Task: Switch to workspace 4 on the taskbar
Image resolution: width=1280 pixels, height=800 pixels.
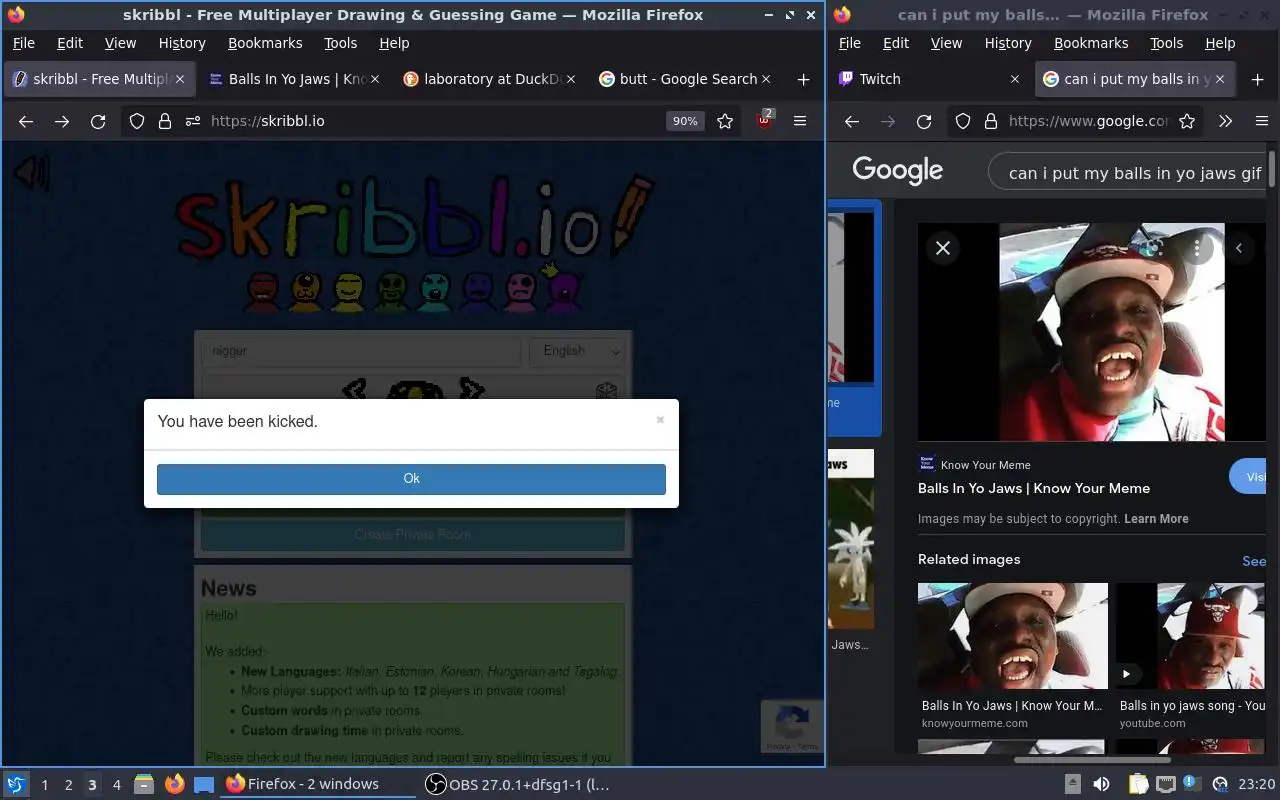Action: (116, 785)
